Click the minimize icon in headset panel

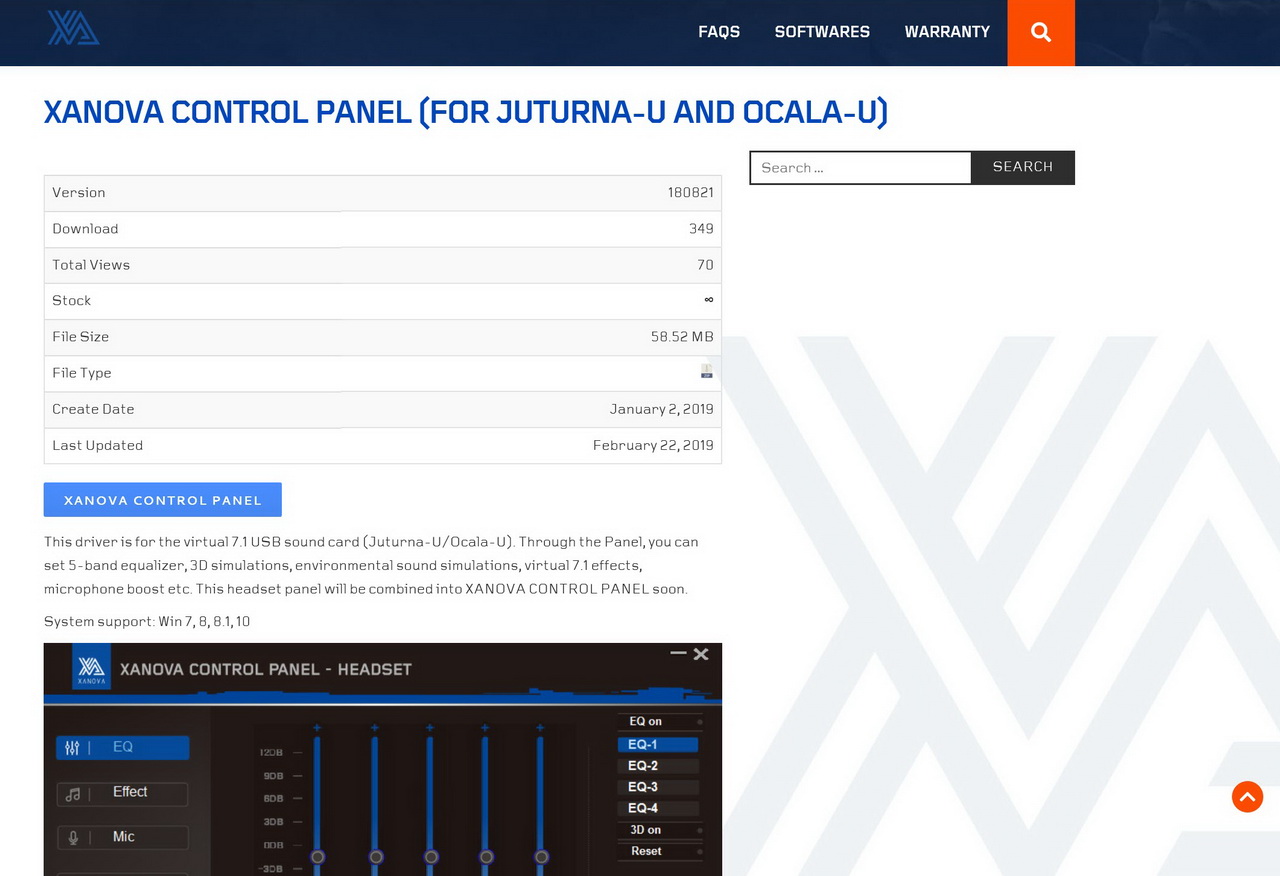pyautogui.click(x=678, y=653)
